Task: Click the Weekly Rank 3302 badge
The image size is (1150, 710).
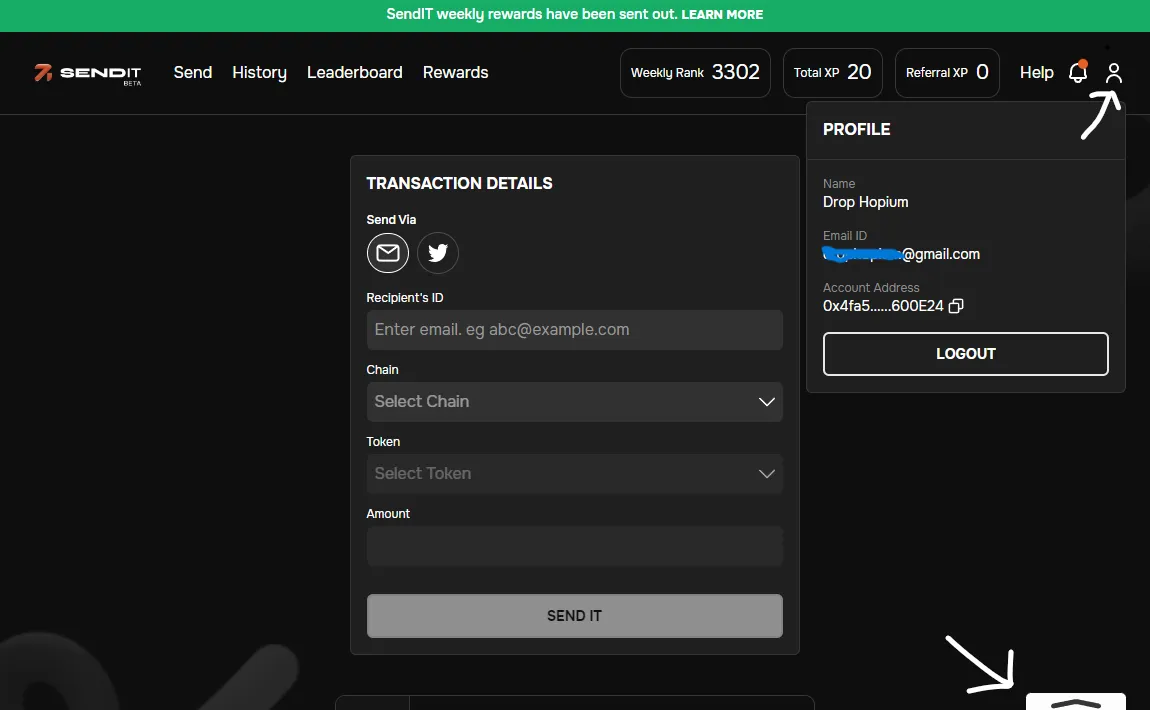Action: (695, 73)
